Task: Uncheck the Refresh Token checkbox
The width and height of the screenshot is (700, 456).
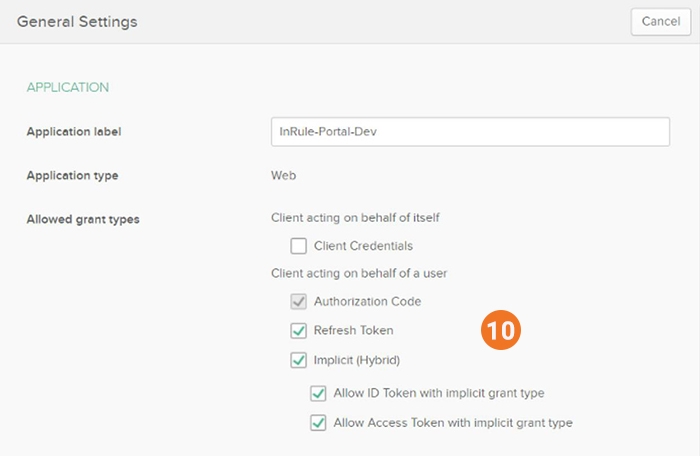Action: click(298, 330)
